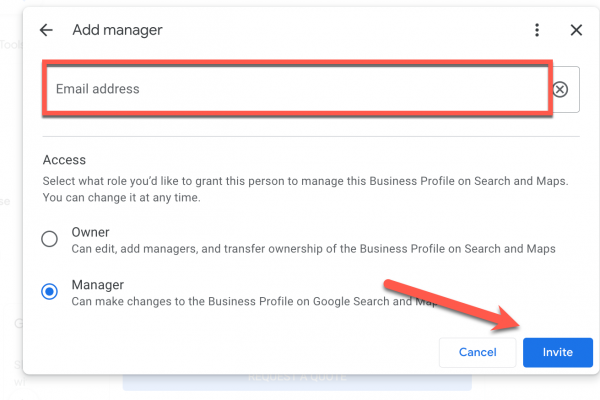Send the invitation with the Invite button
600x400 pixels.
[557, 352]
